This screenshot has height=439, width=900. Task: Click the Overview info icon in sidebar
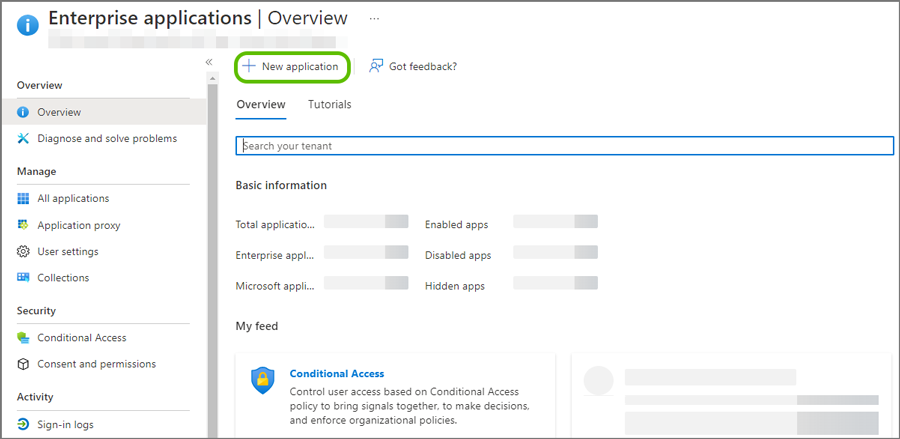[24, 112]
